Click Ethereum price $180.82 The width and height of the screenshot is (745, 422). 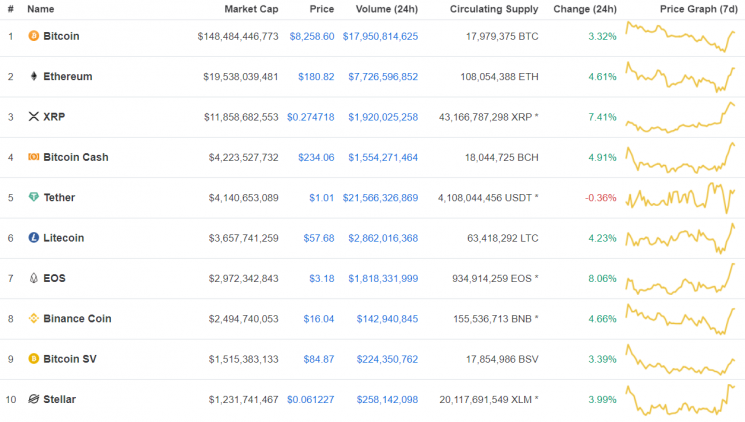point(316,77)
